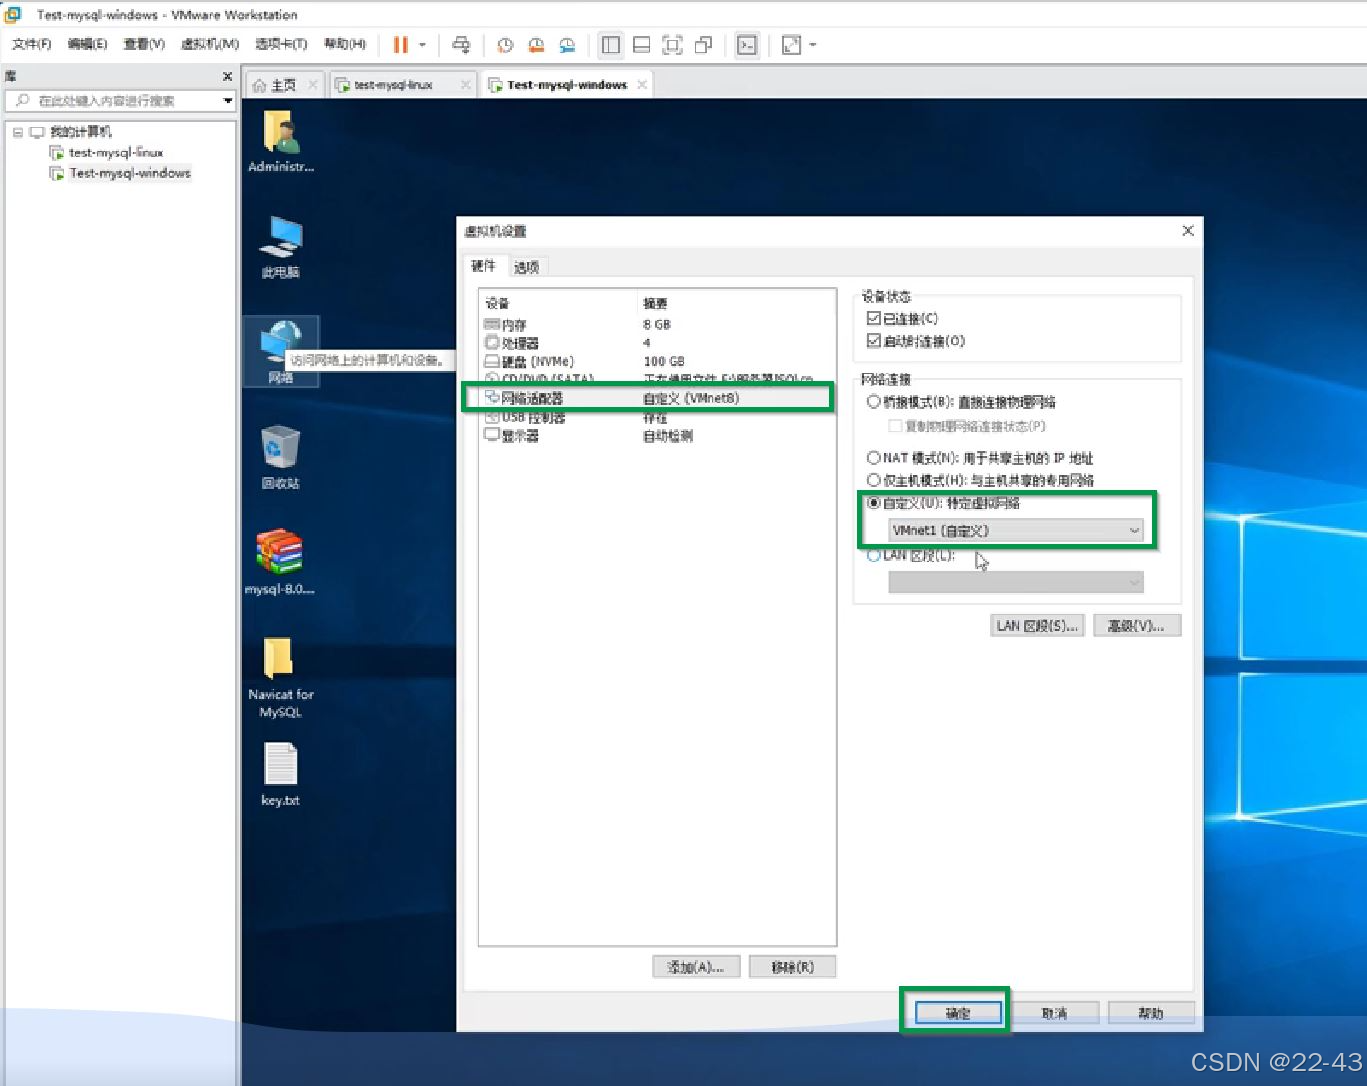
Task: Click the 回收站 recycle bin icon
Action: click(x=281, y=457)
